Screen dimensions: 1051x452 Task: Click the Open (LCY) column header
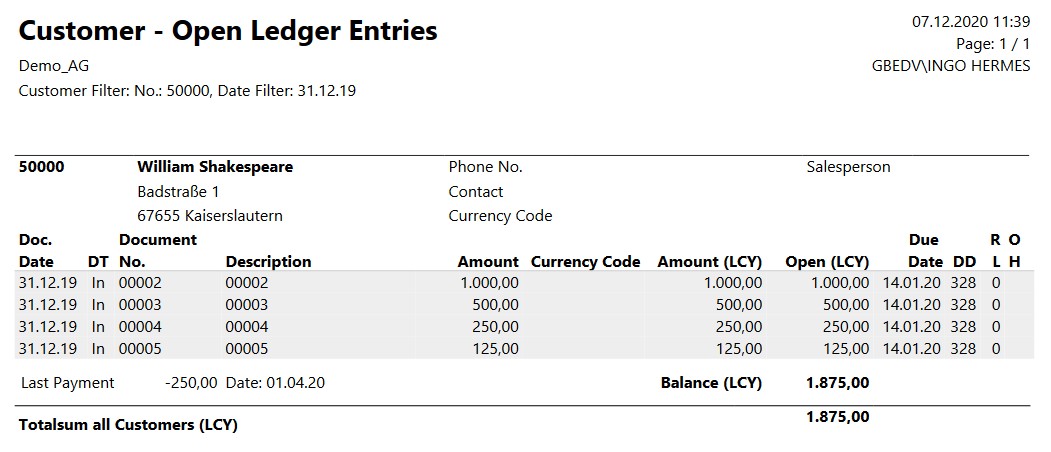[827, 262]
